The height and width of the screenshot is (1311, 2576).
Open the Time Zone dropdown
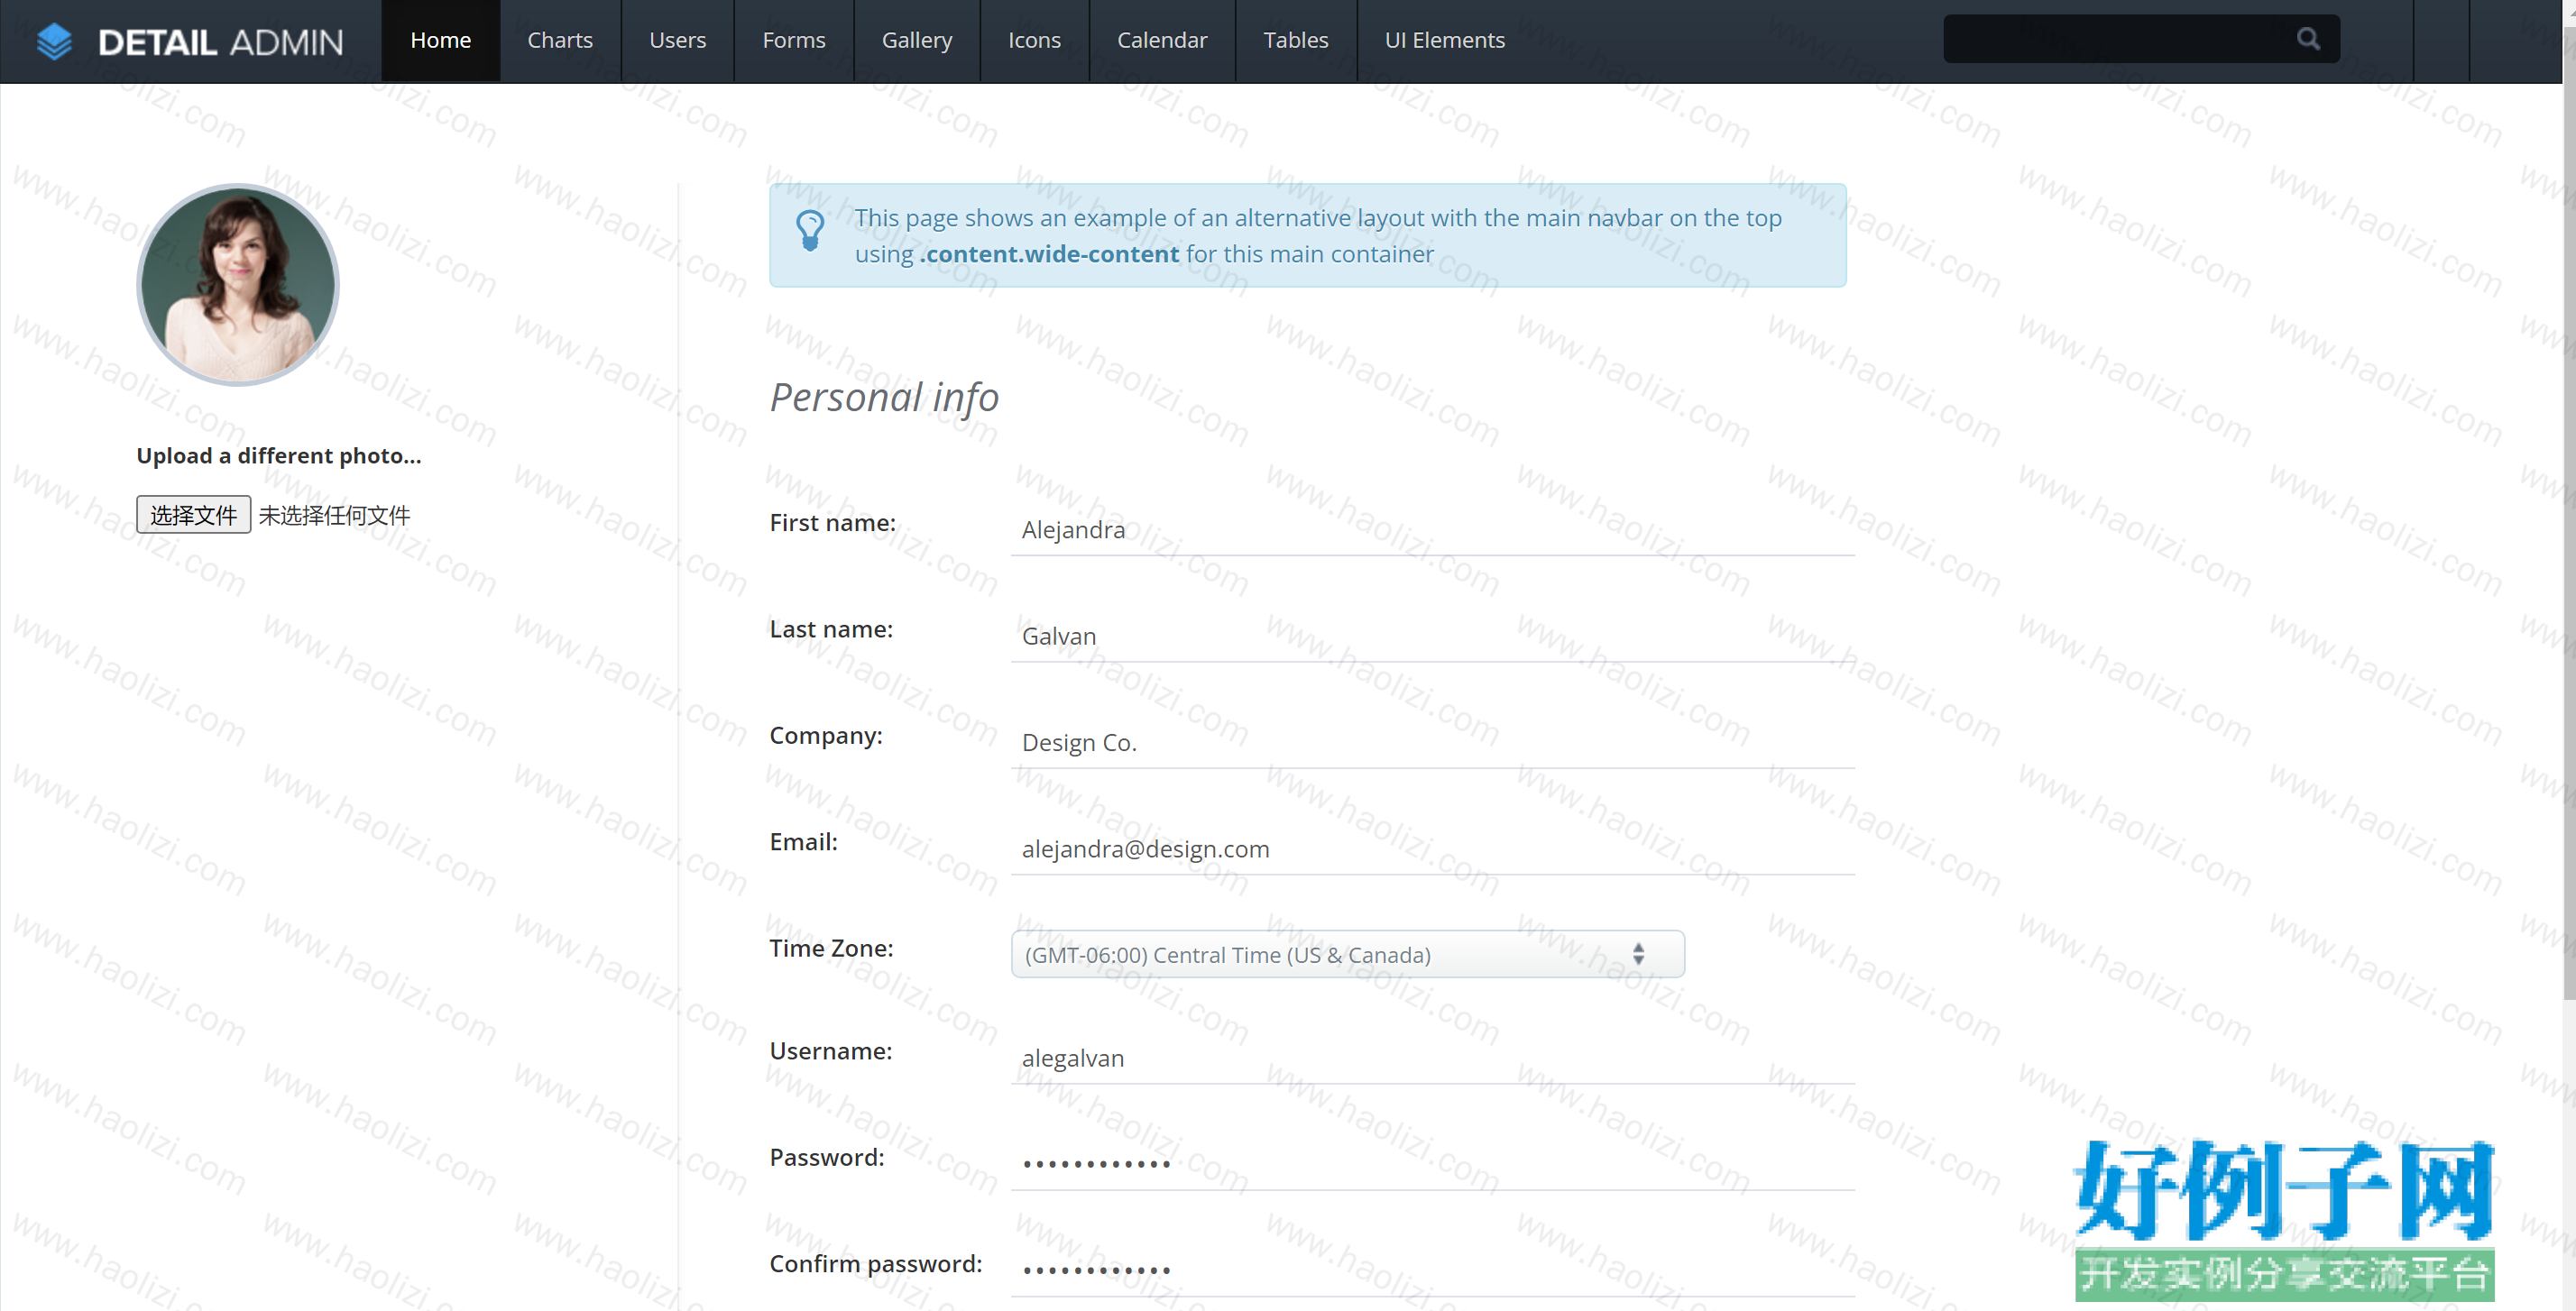click(1347, 954)
